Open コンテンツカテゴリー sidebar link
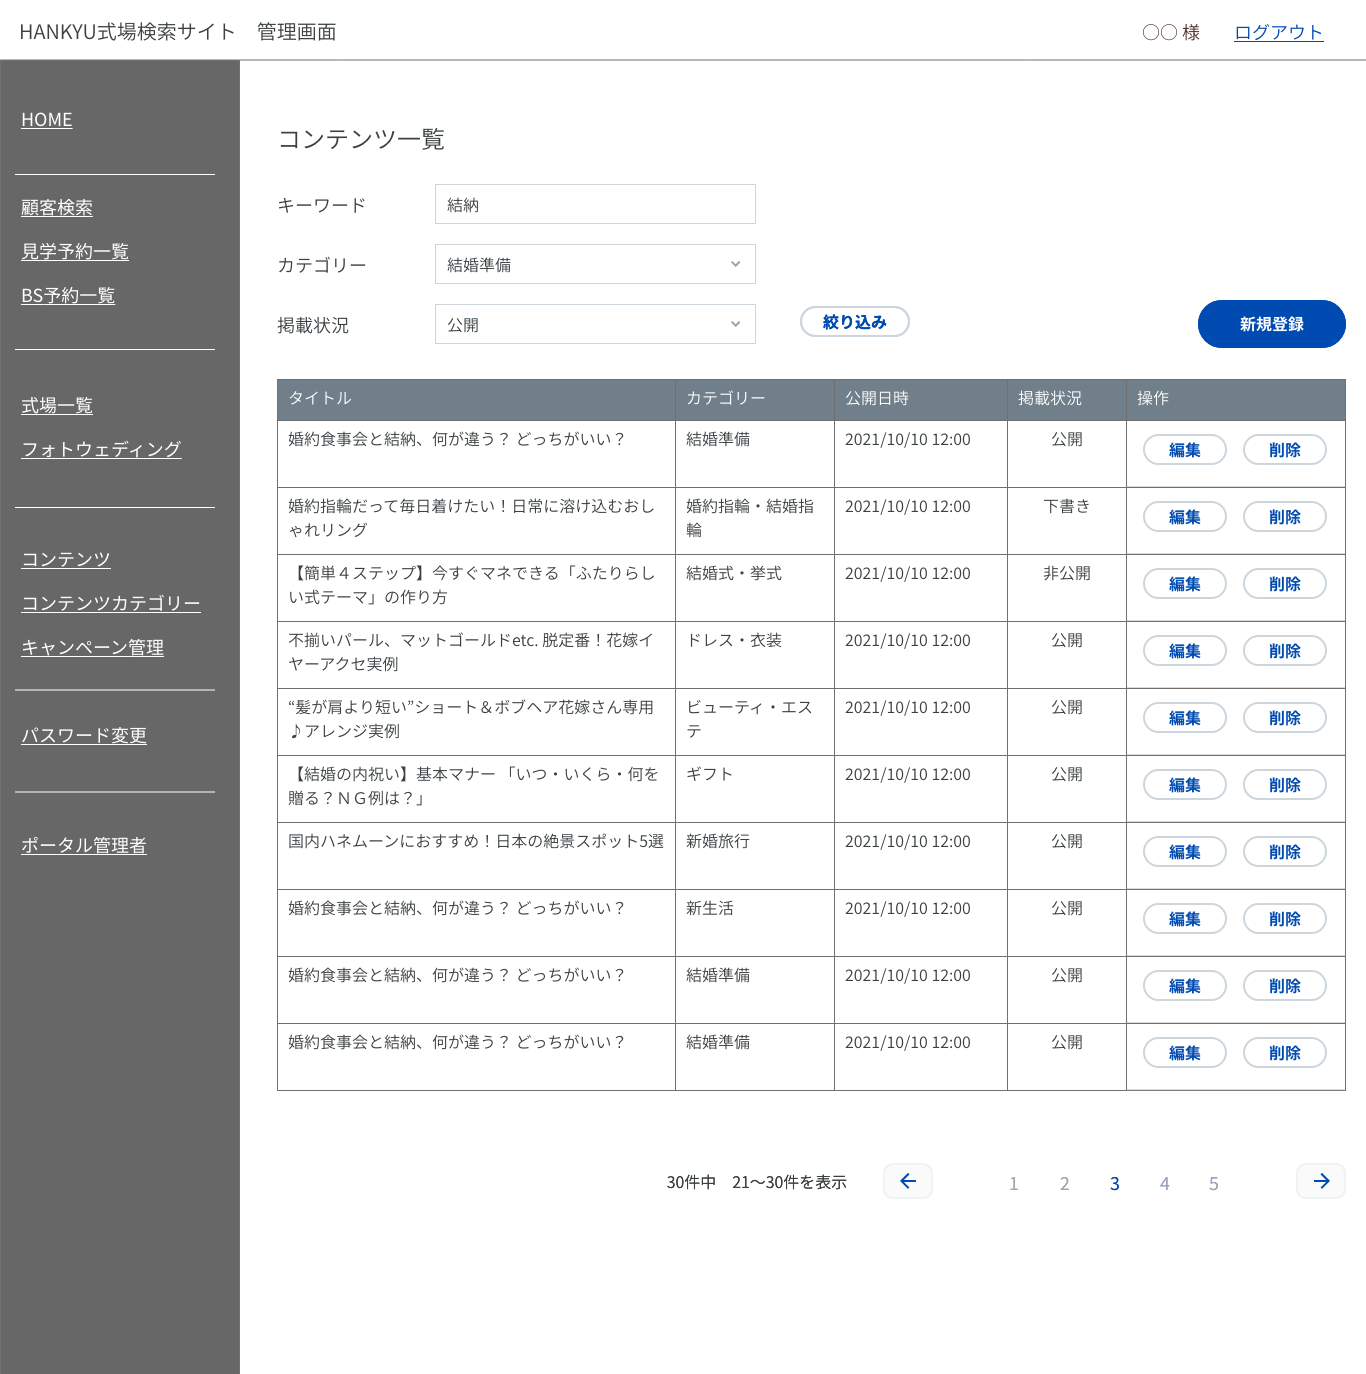The height and width of the screenshot is (1374, 1366). tap(111, 604)
